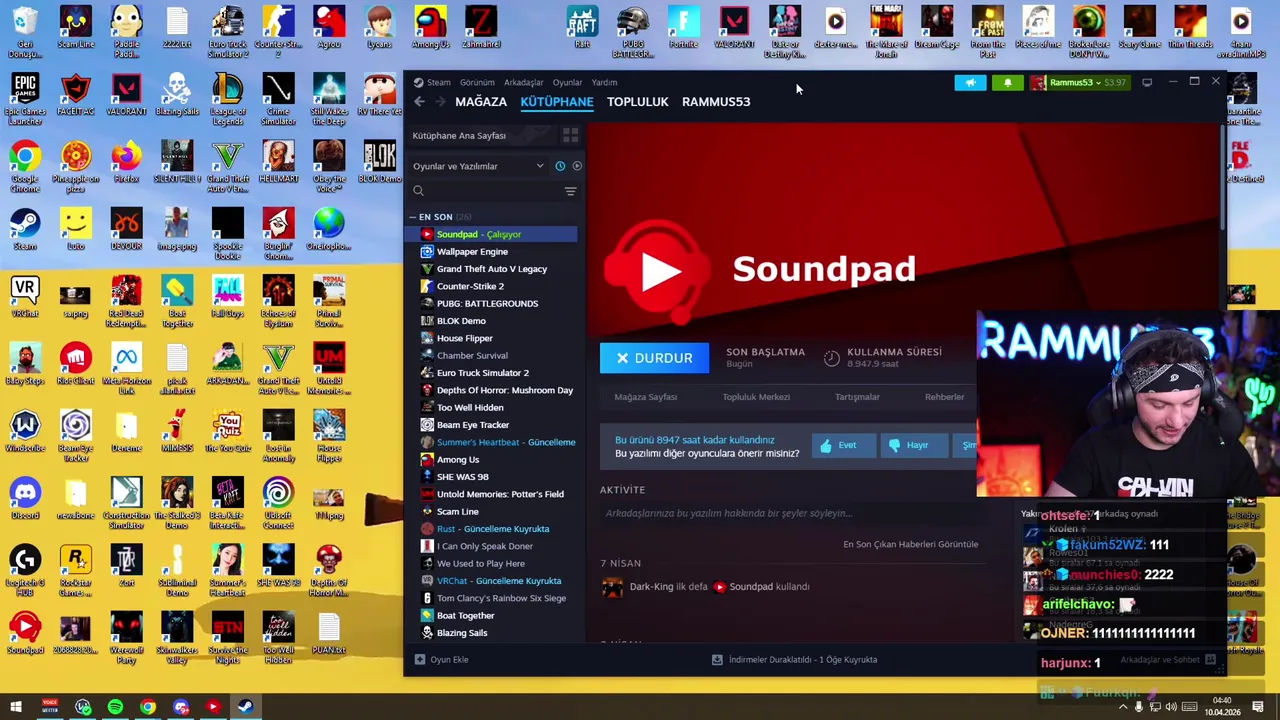Screen dimensions: 1280x720
Task: Click Google Chrome desktop icon
Action: pyautogui.click(x=25, y=167)
